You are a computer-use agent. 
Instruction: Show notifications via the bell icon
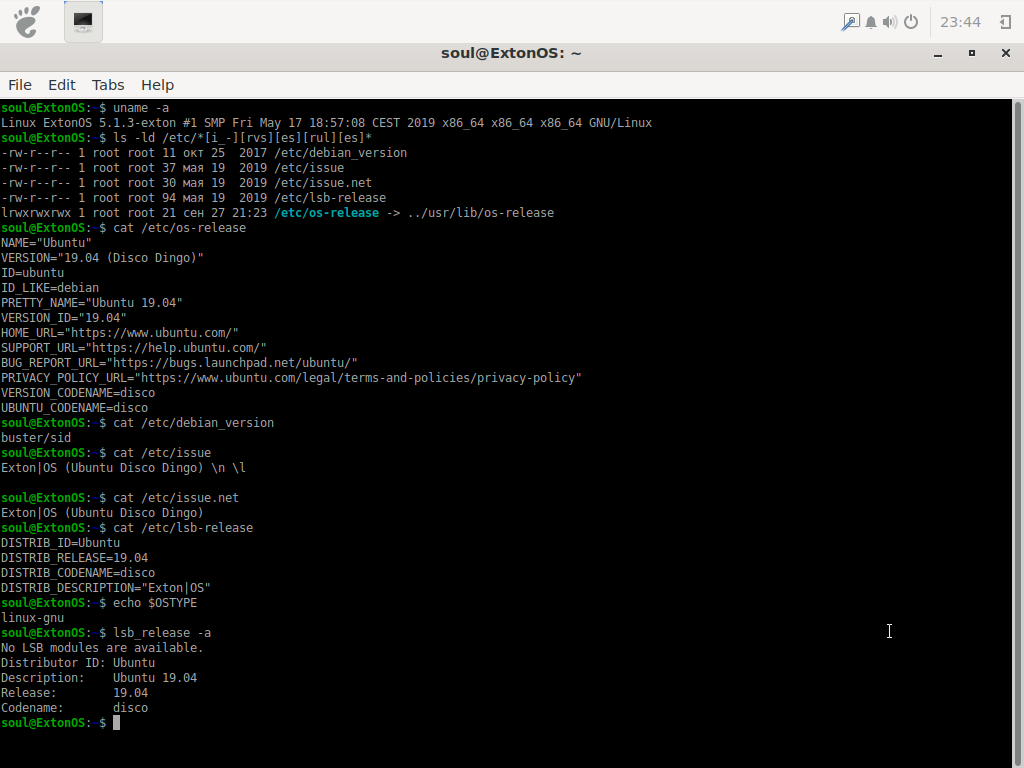coord(871,22)
